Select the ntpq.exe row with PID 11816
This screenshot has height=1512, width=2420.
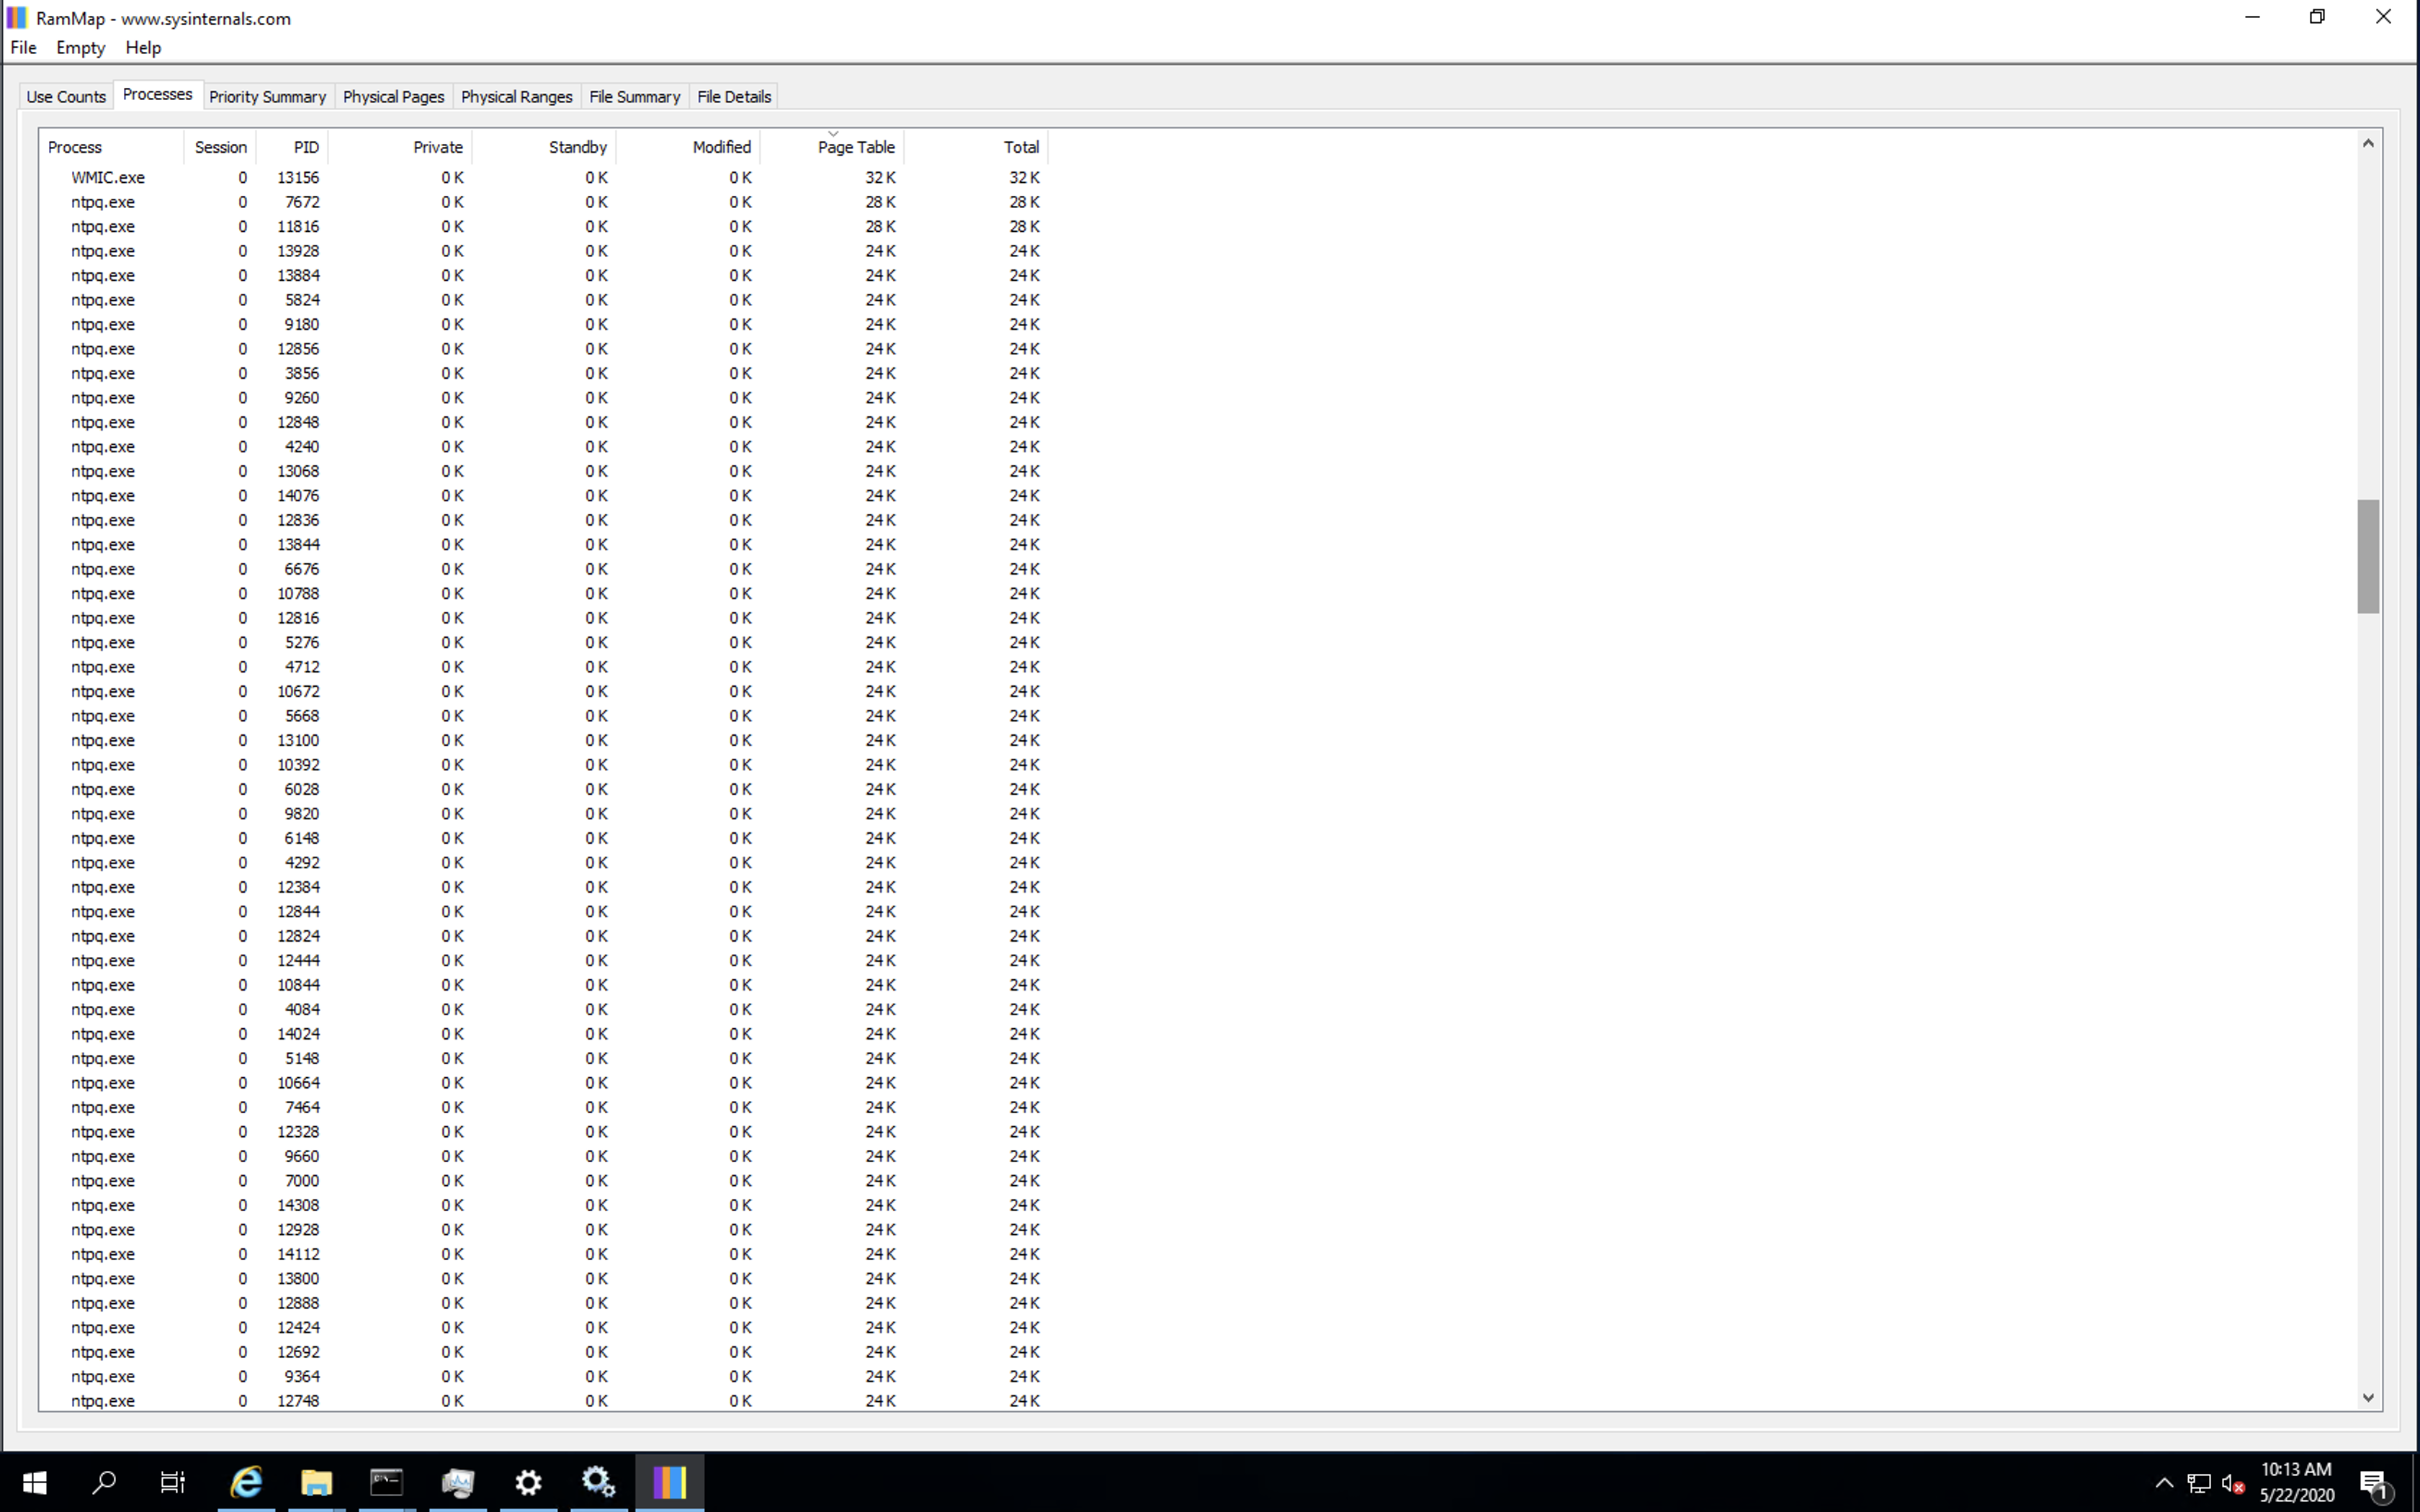(545, 226)
